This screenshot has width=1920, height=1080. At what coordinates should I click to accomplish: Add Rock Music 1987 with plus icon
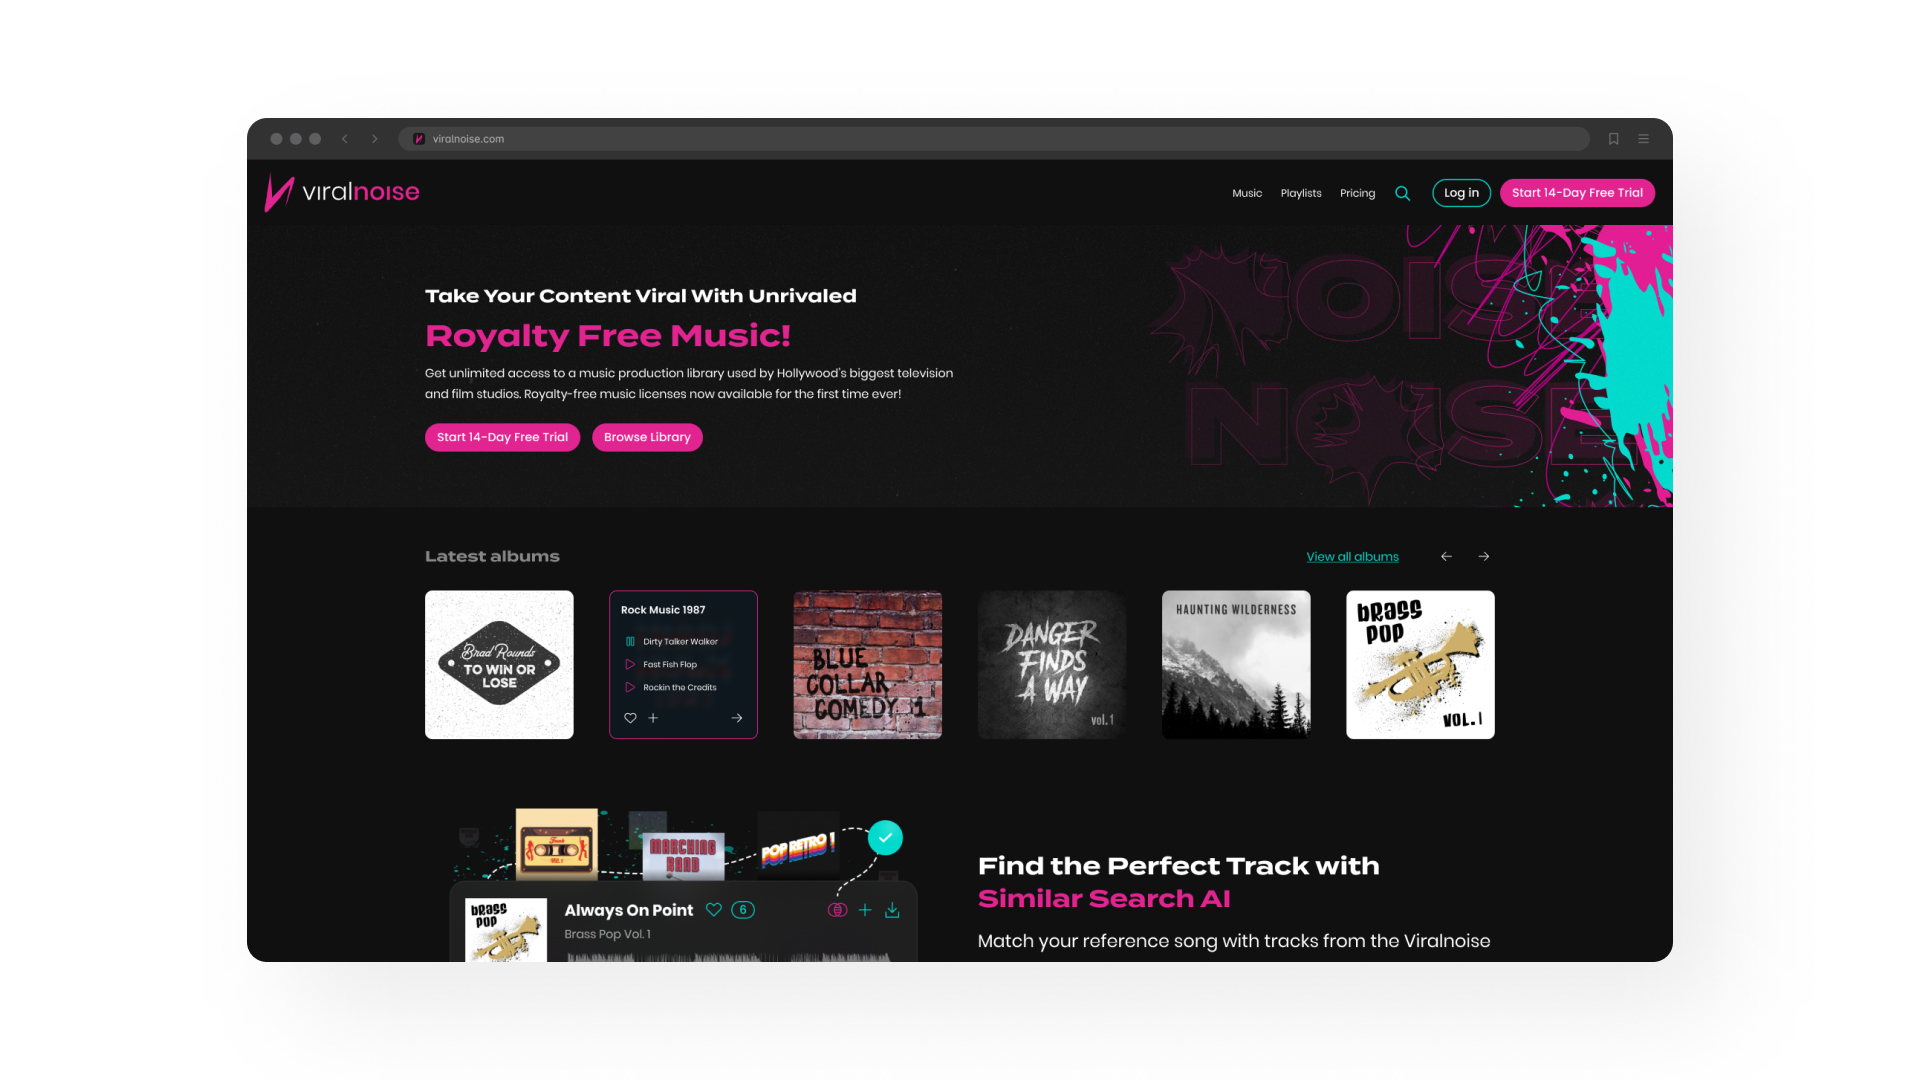[x=653, y=718]
